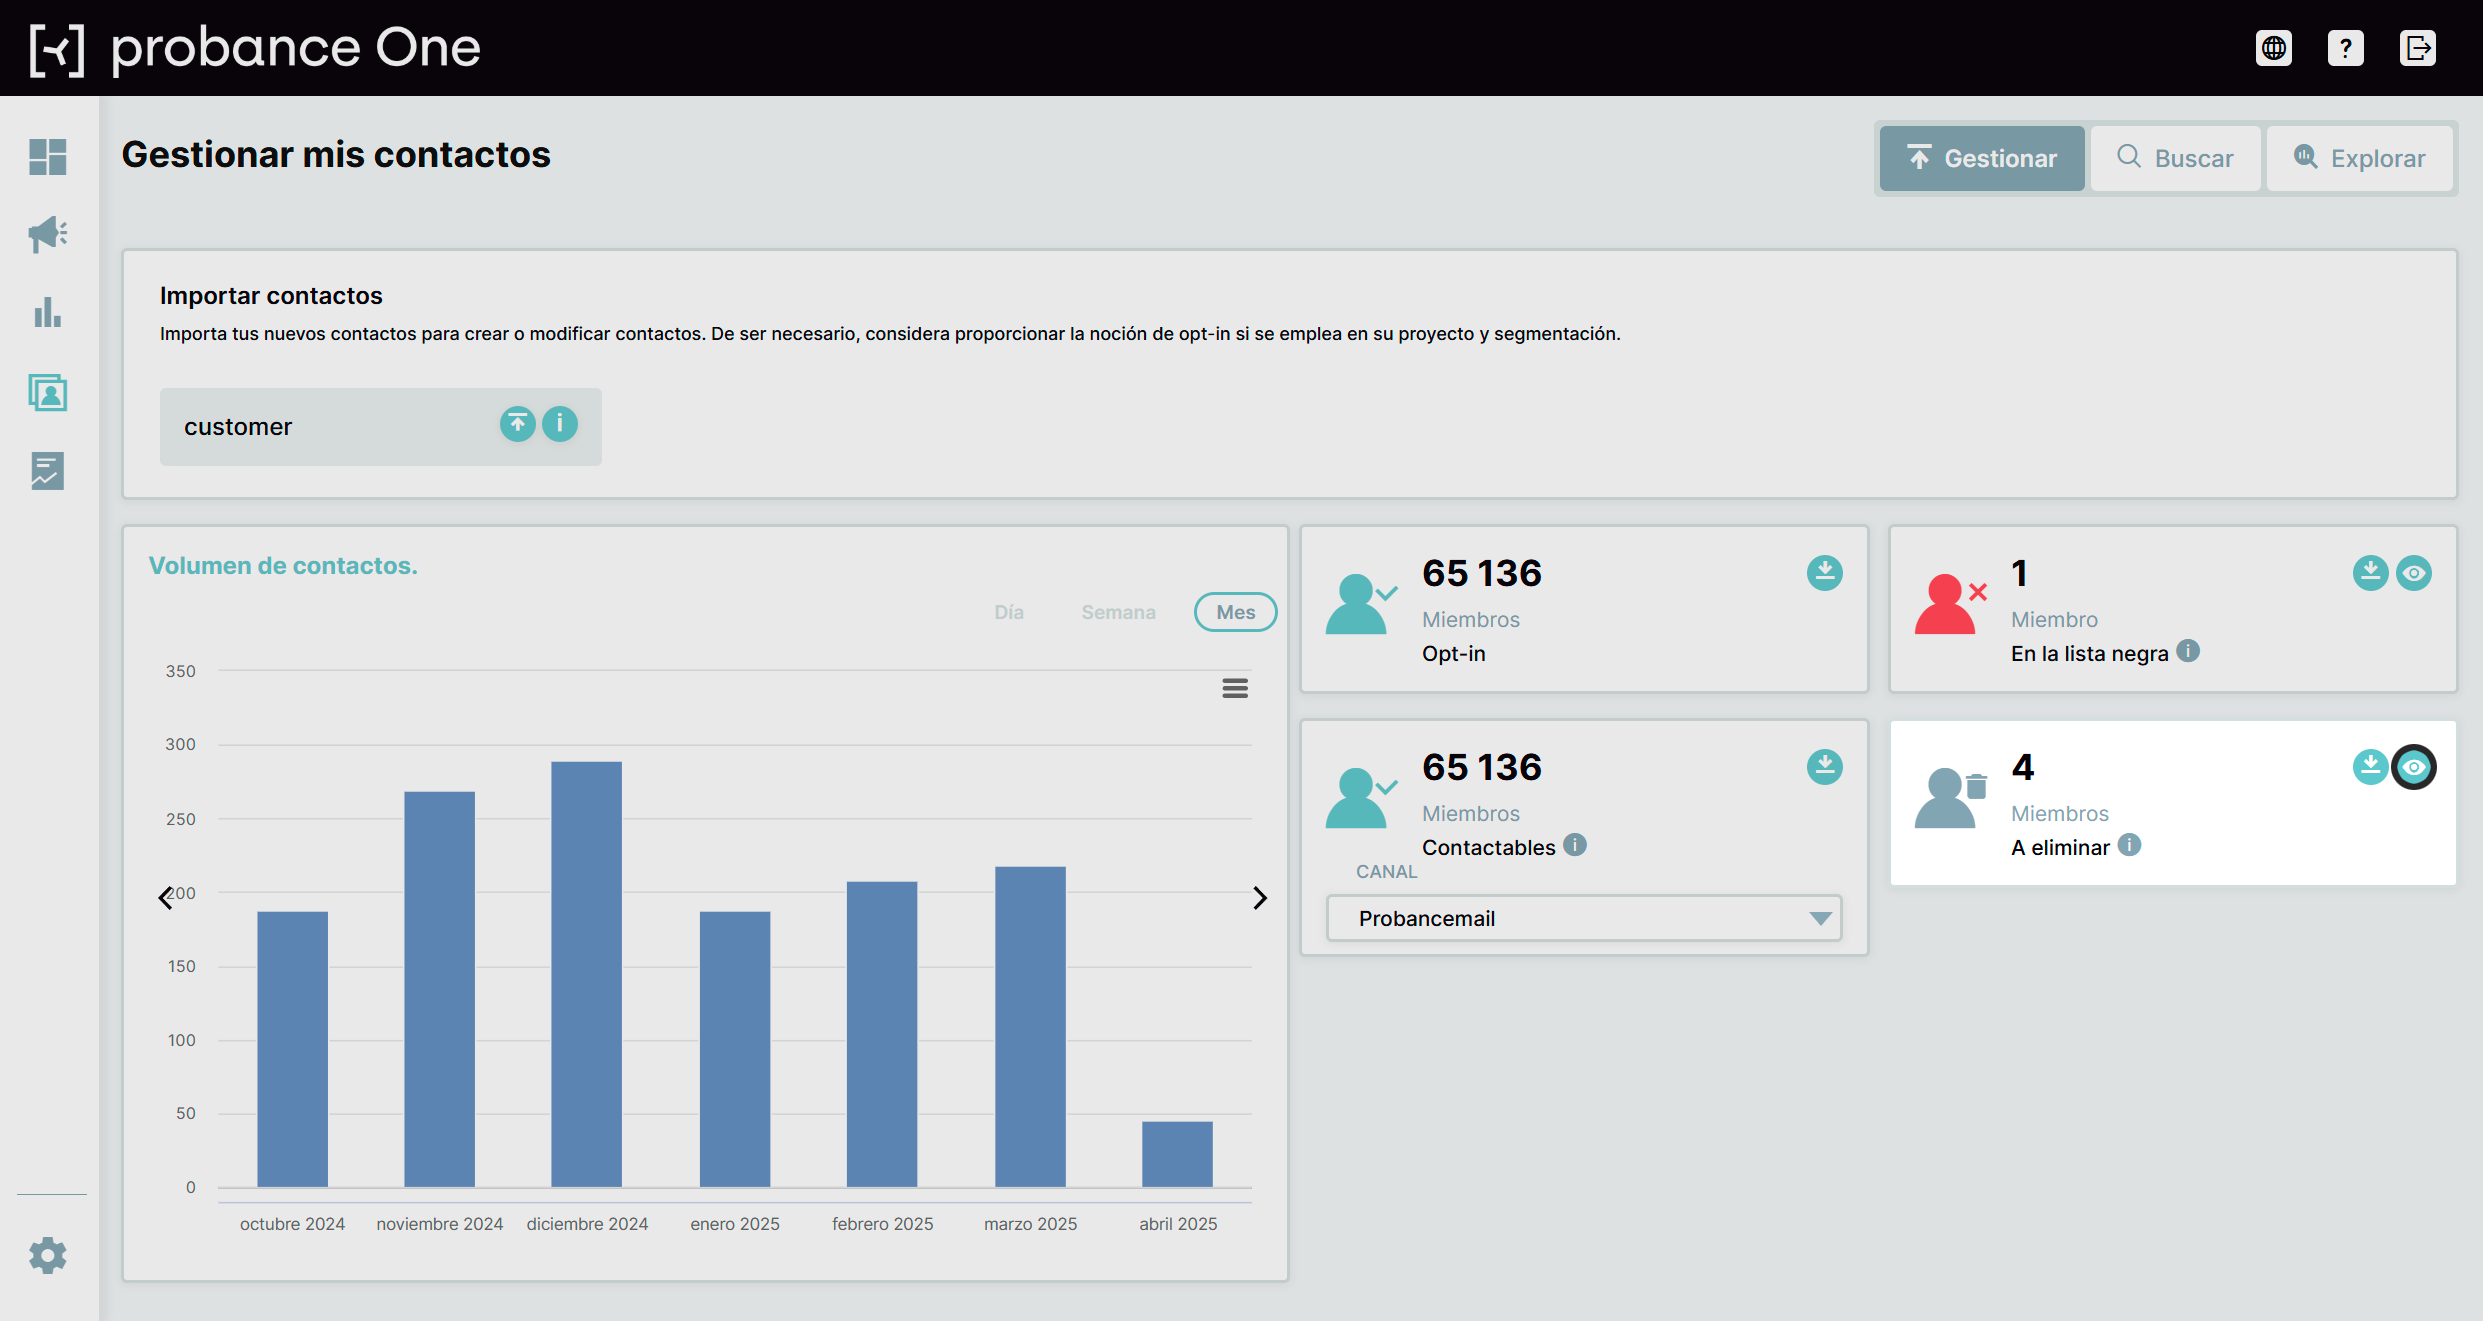Image resolution: width=2483 pixels, height=1321 pixels.
Task: Select the Explorar tab
Action: (x=2360, y=158)
